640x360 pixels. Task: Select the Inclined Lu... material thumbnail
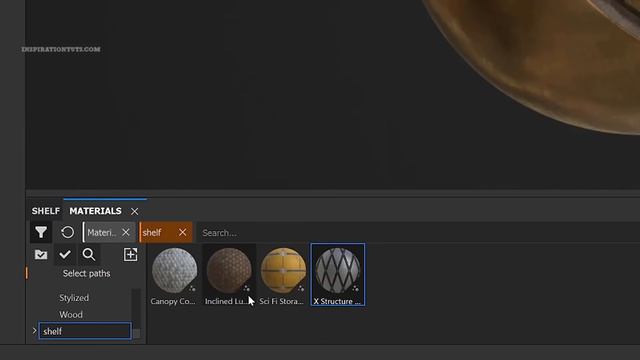pos(229,275)
